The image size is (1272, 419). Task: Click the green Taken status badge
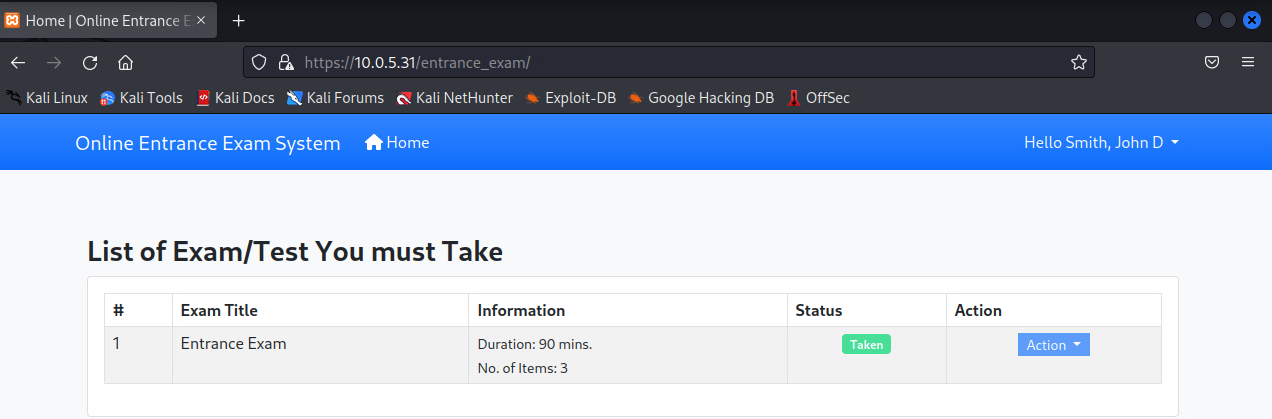[866, 344]
